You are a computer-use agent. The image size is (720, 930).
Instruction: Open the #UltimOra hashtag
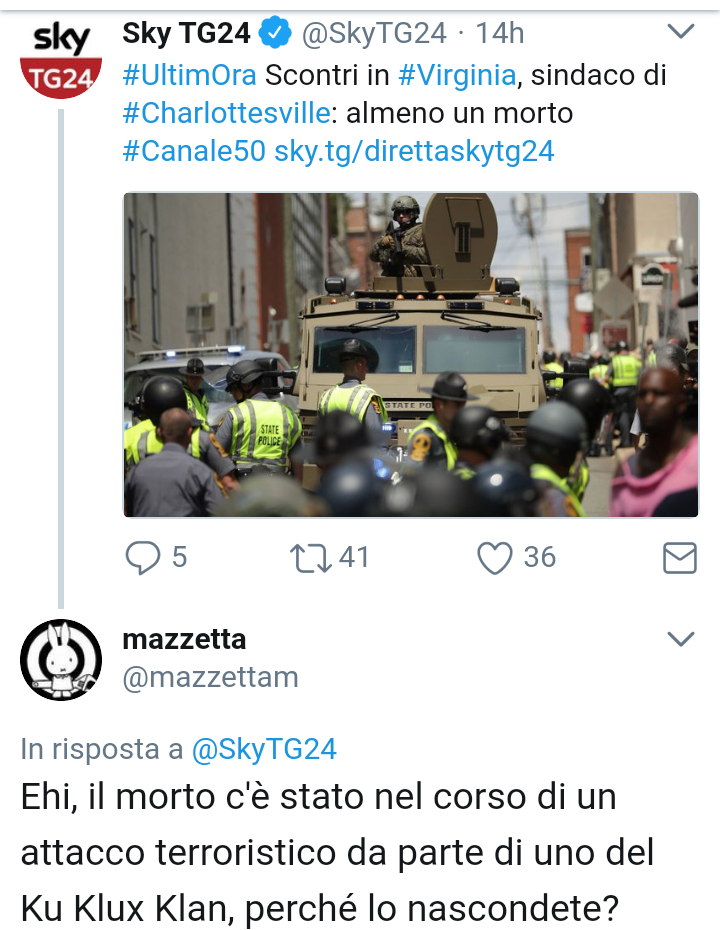pos(189,75)
